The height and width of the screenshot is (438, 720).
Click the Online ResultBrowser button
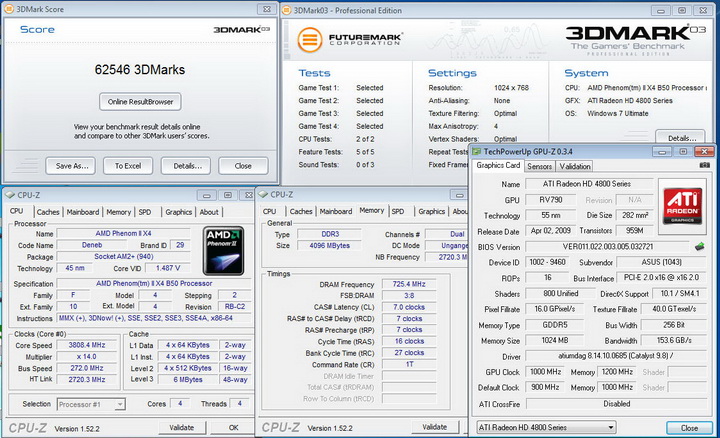tap(140, 102)
